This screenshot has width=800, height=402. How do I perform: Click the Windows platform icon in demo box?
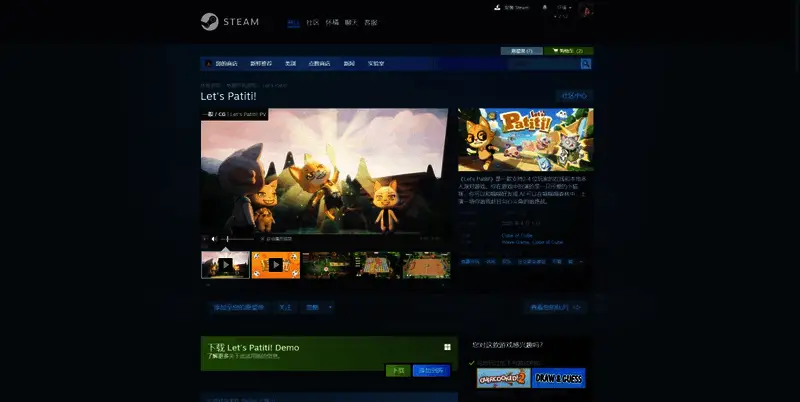click(x=446, y=347)
